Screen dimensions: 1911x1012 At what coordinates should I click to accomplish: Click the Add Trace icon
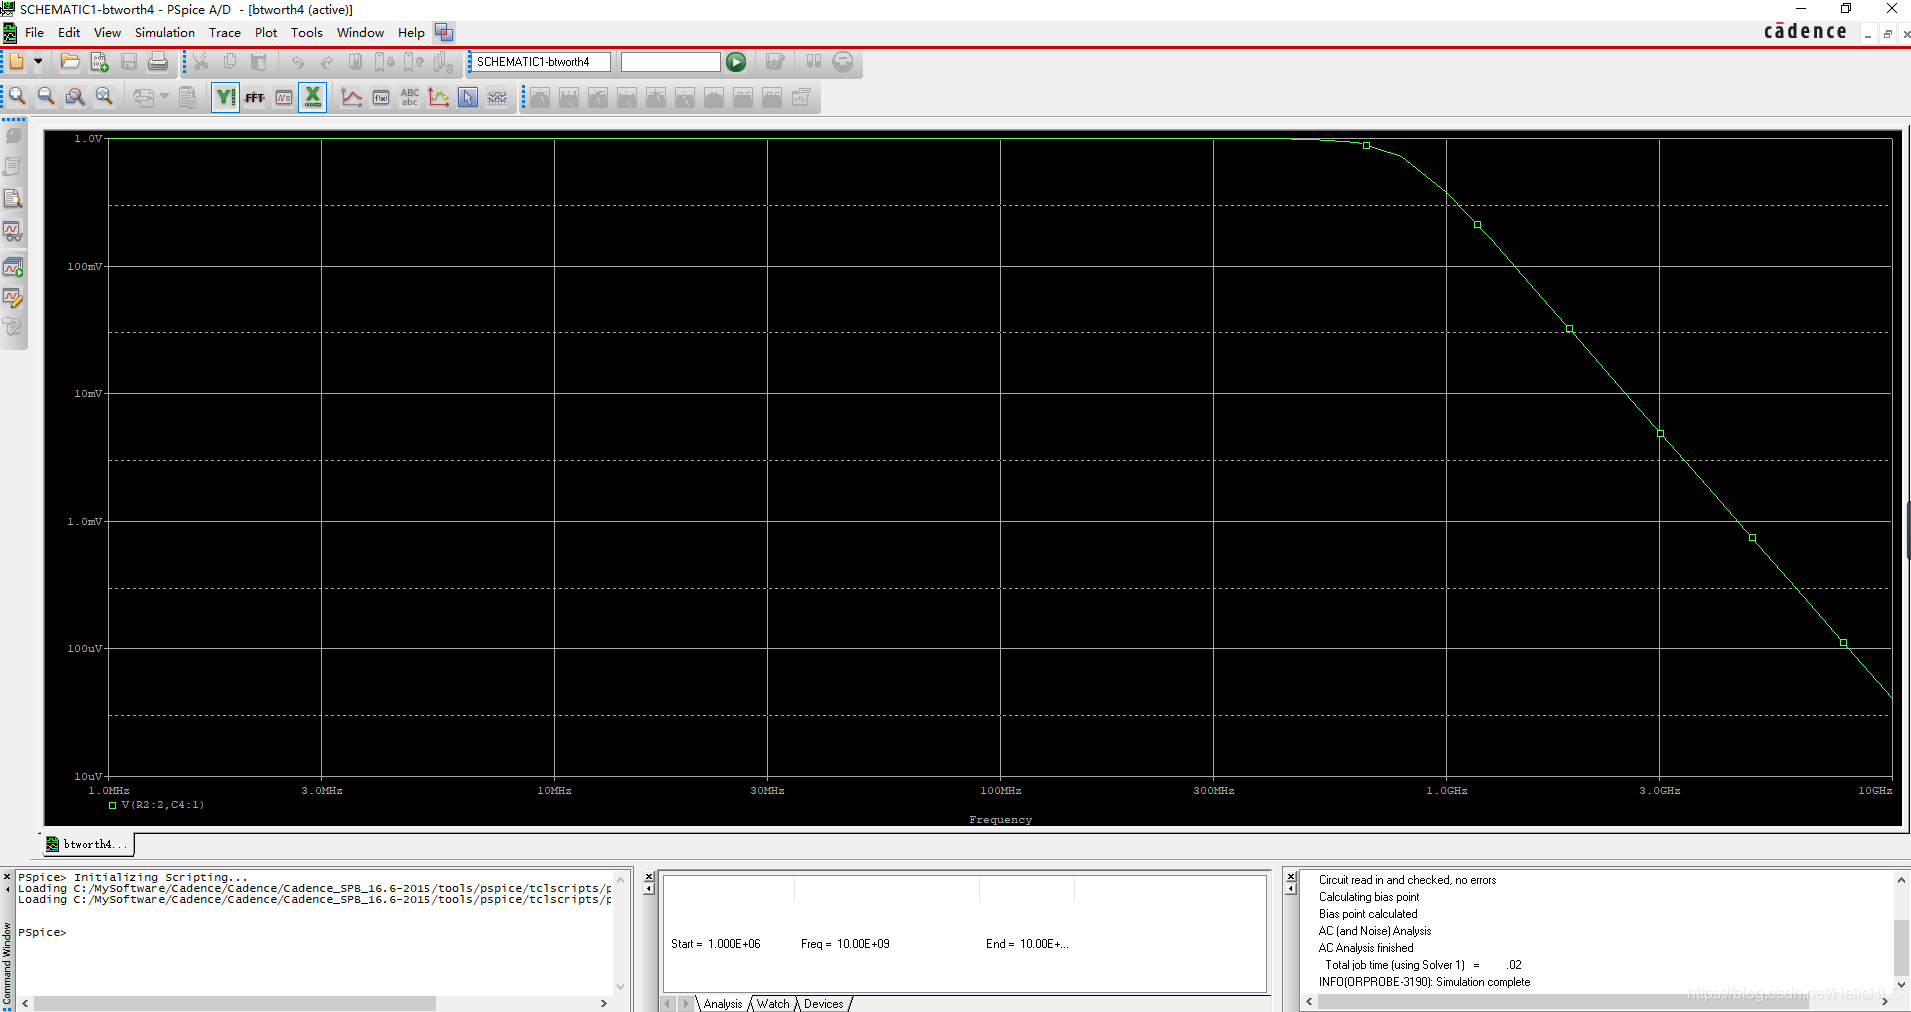351,97
